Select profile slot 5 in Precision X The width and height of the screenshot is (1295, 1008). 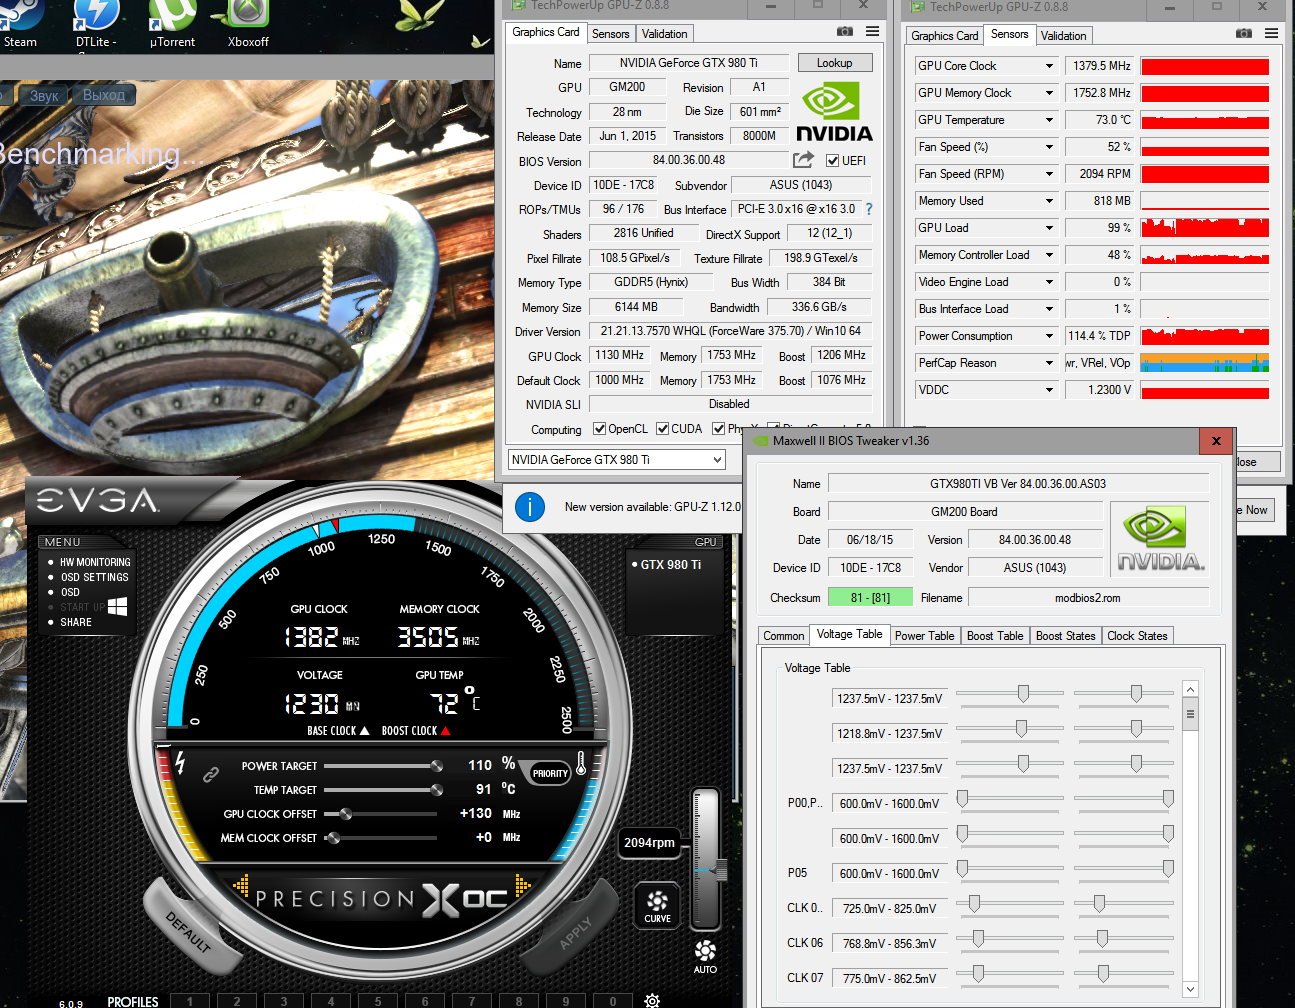378,1001
